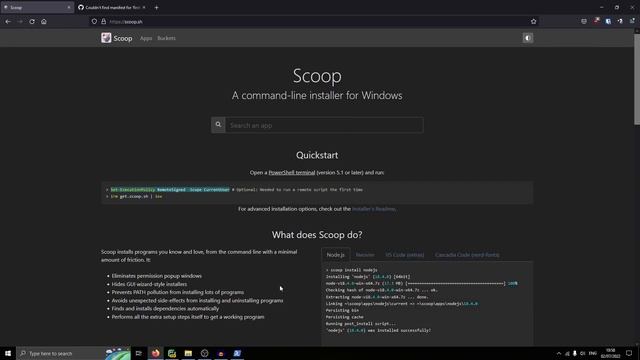This screenshot has width=640, height=360.
Task: Switch to the VS Code (extras) tab
Action: pyautogui.click(x=404, y=255)
